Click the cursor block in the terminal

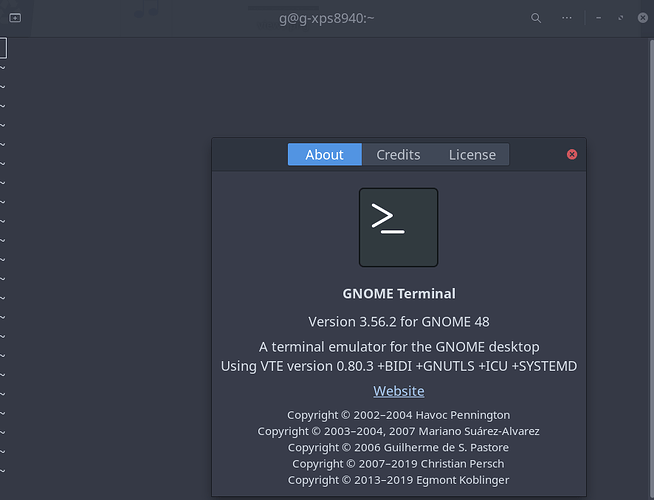[3, 48]
